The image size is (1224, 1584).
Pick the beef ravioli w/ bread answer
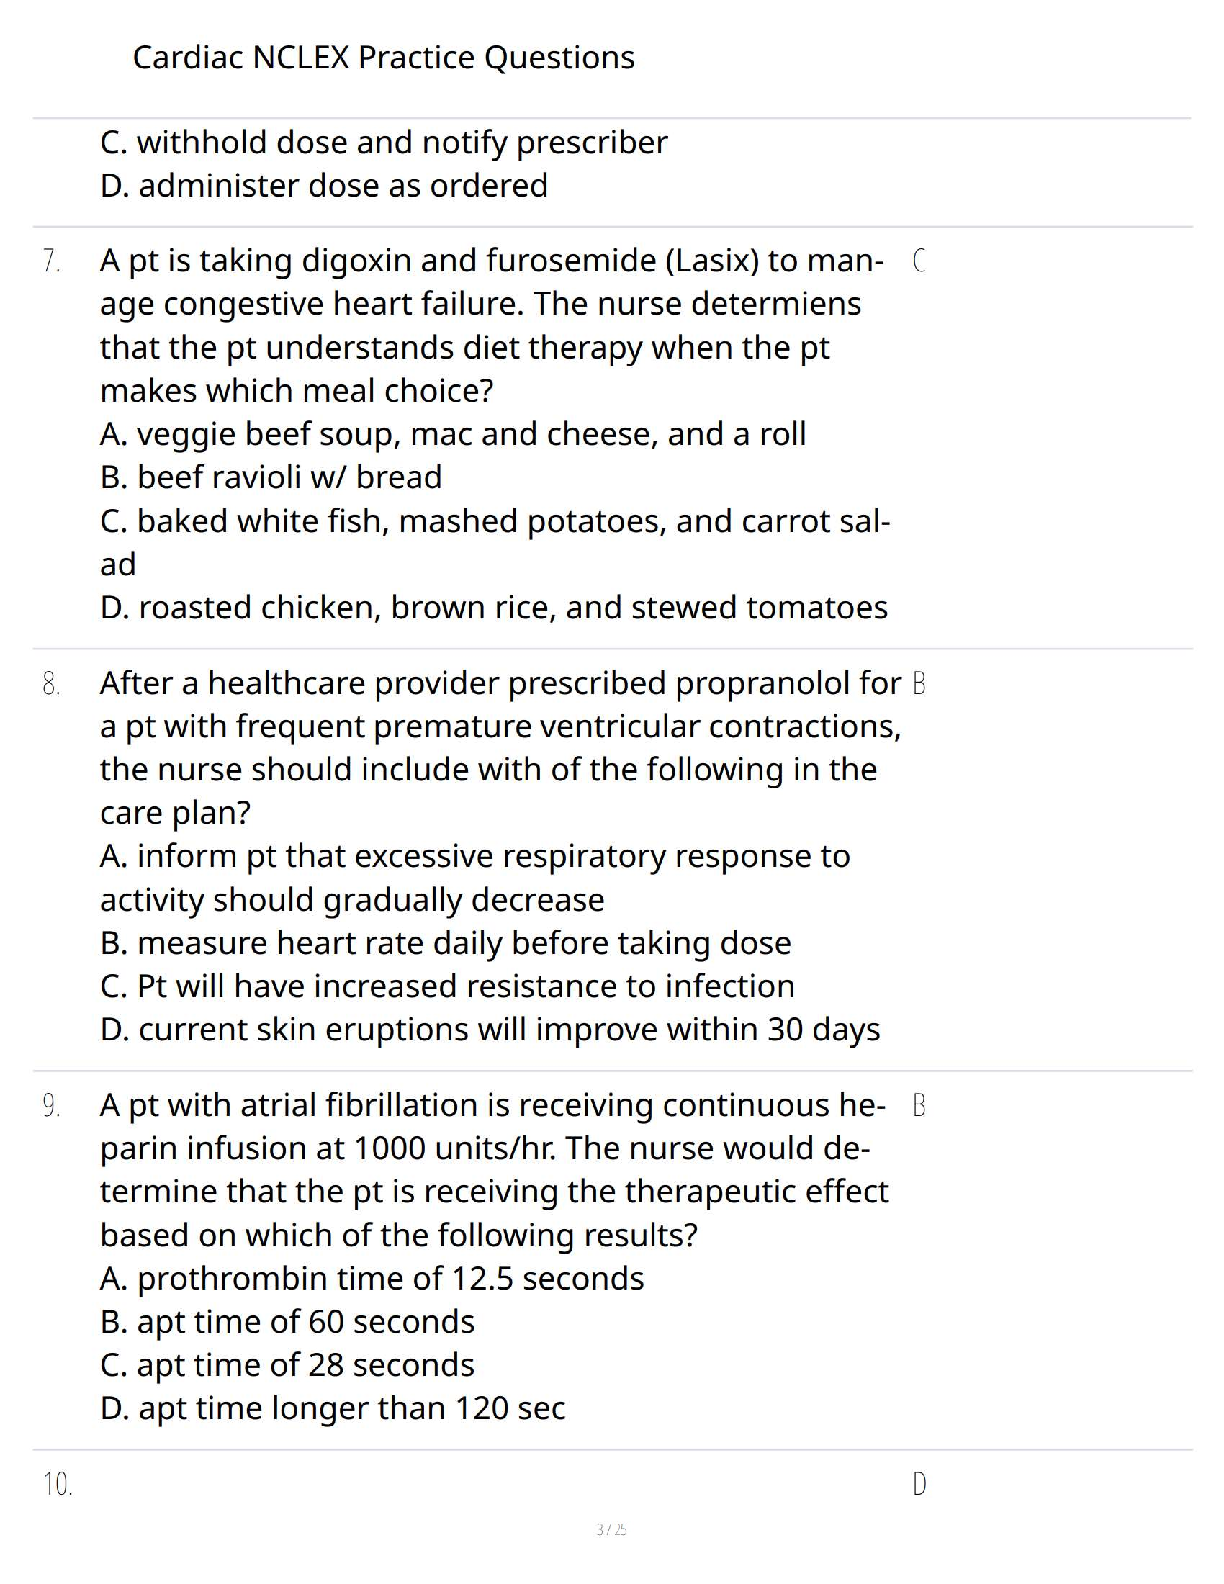pos(271,477)
